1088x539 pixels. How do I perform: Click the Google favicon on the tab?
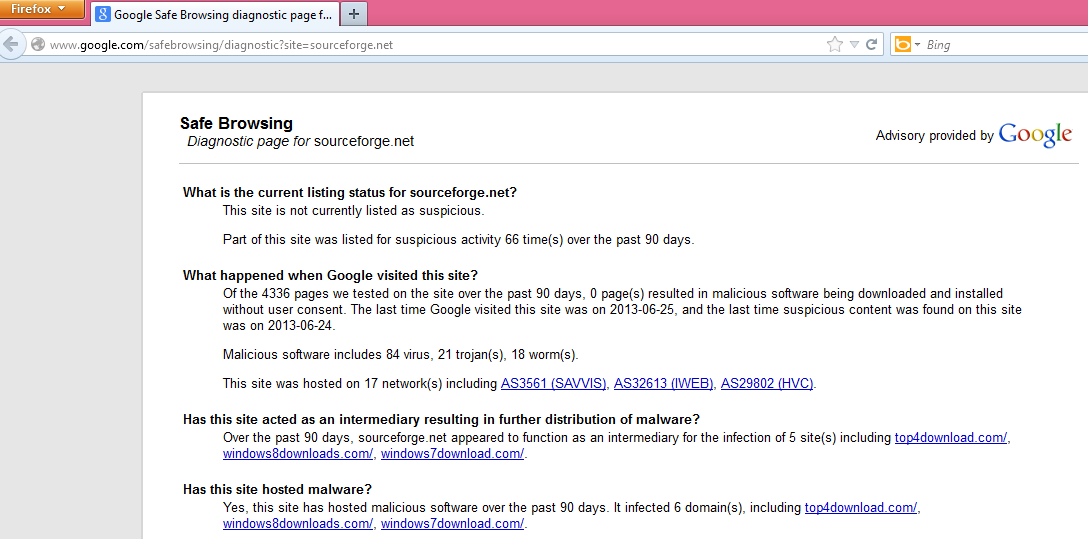pyautogui.click(x=103, y=14)
